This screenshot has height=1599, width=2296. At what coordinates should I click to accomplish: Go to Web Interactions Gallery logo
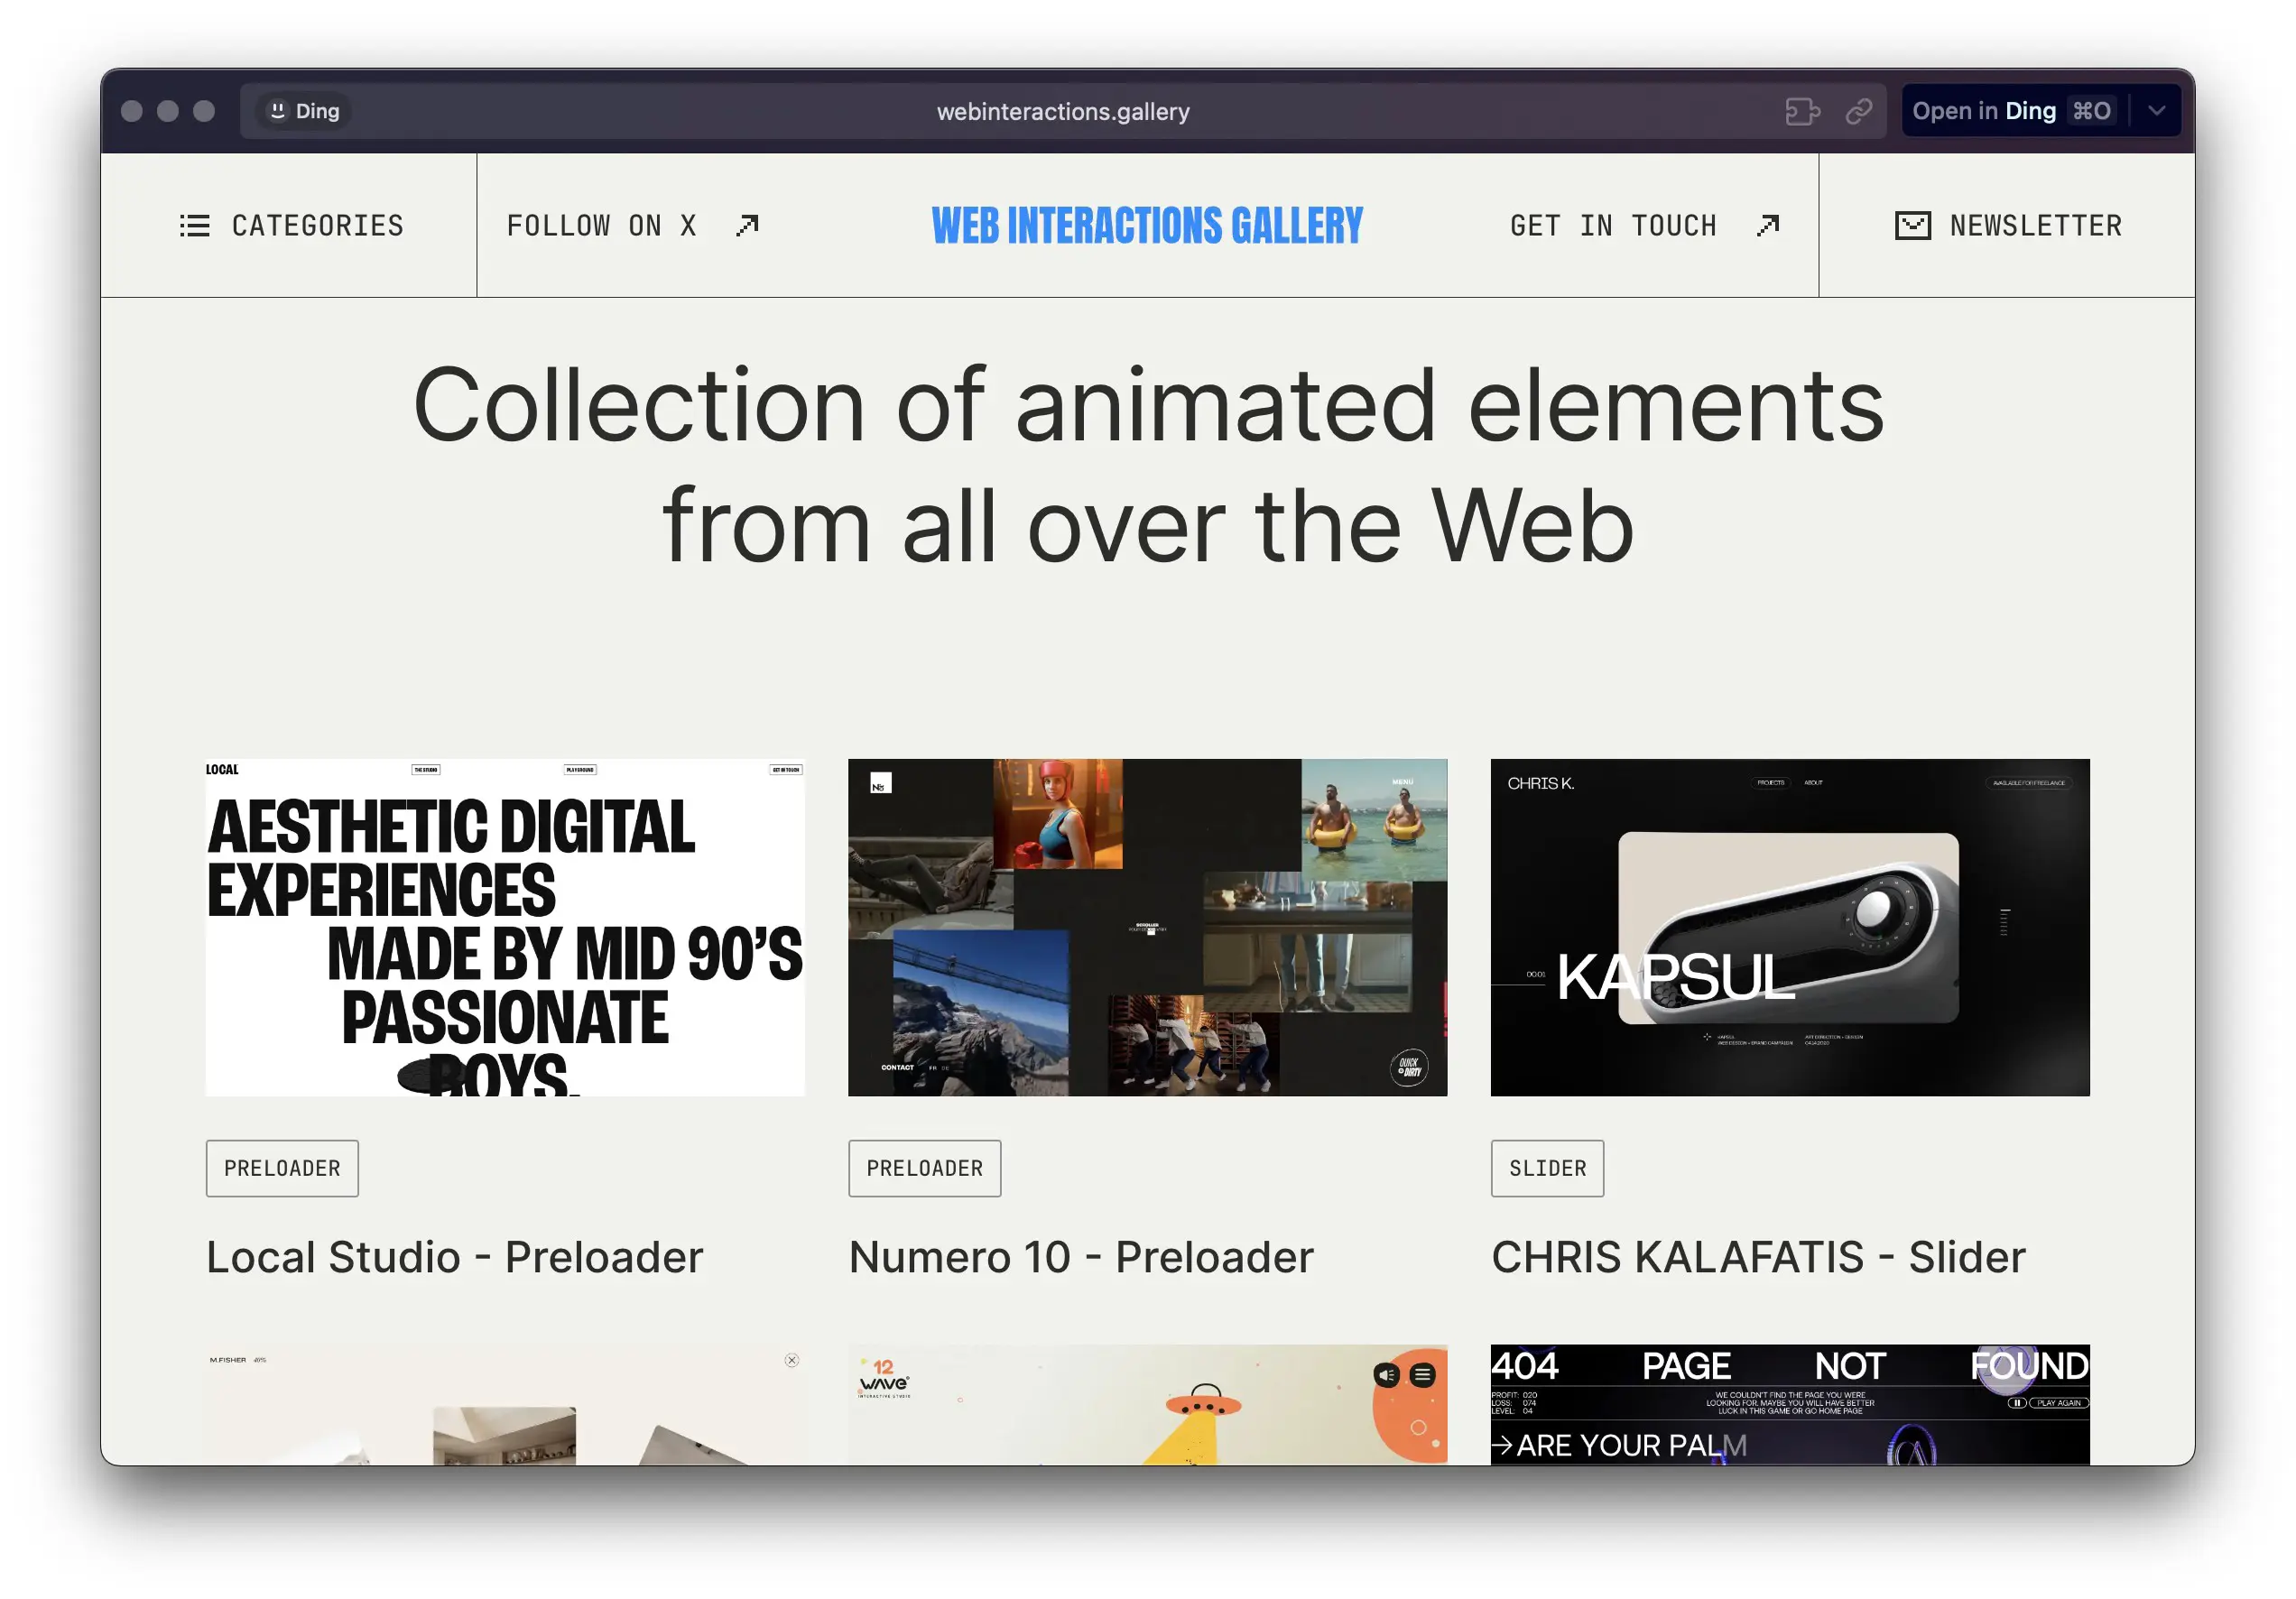tap(1147, 226)
